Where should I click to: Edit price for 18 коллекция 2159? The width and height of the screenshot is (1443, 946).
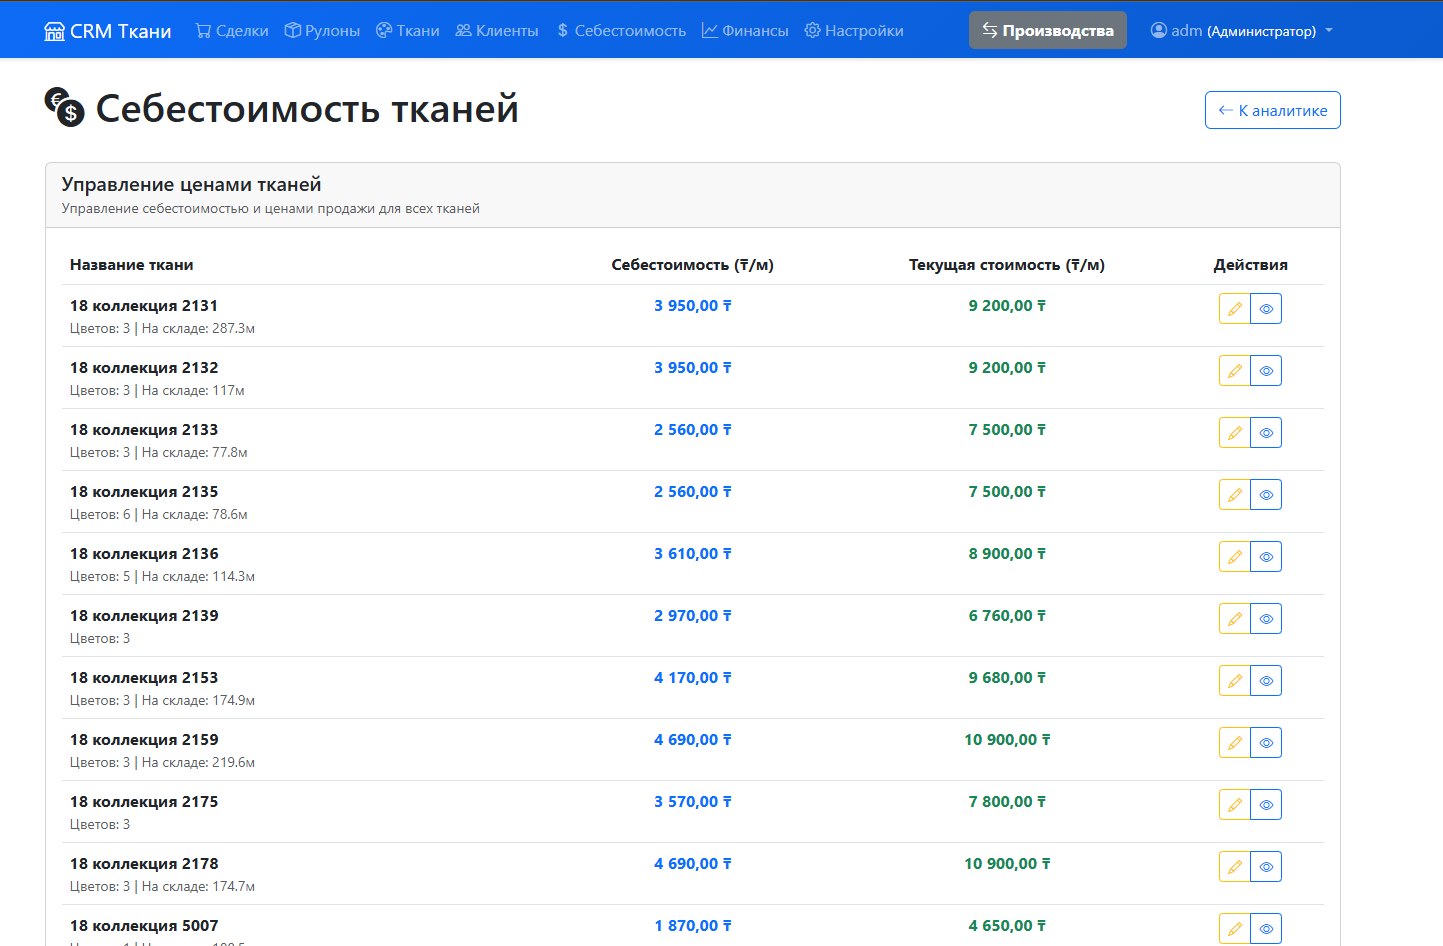[1235, 743]
